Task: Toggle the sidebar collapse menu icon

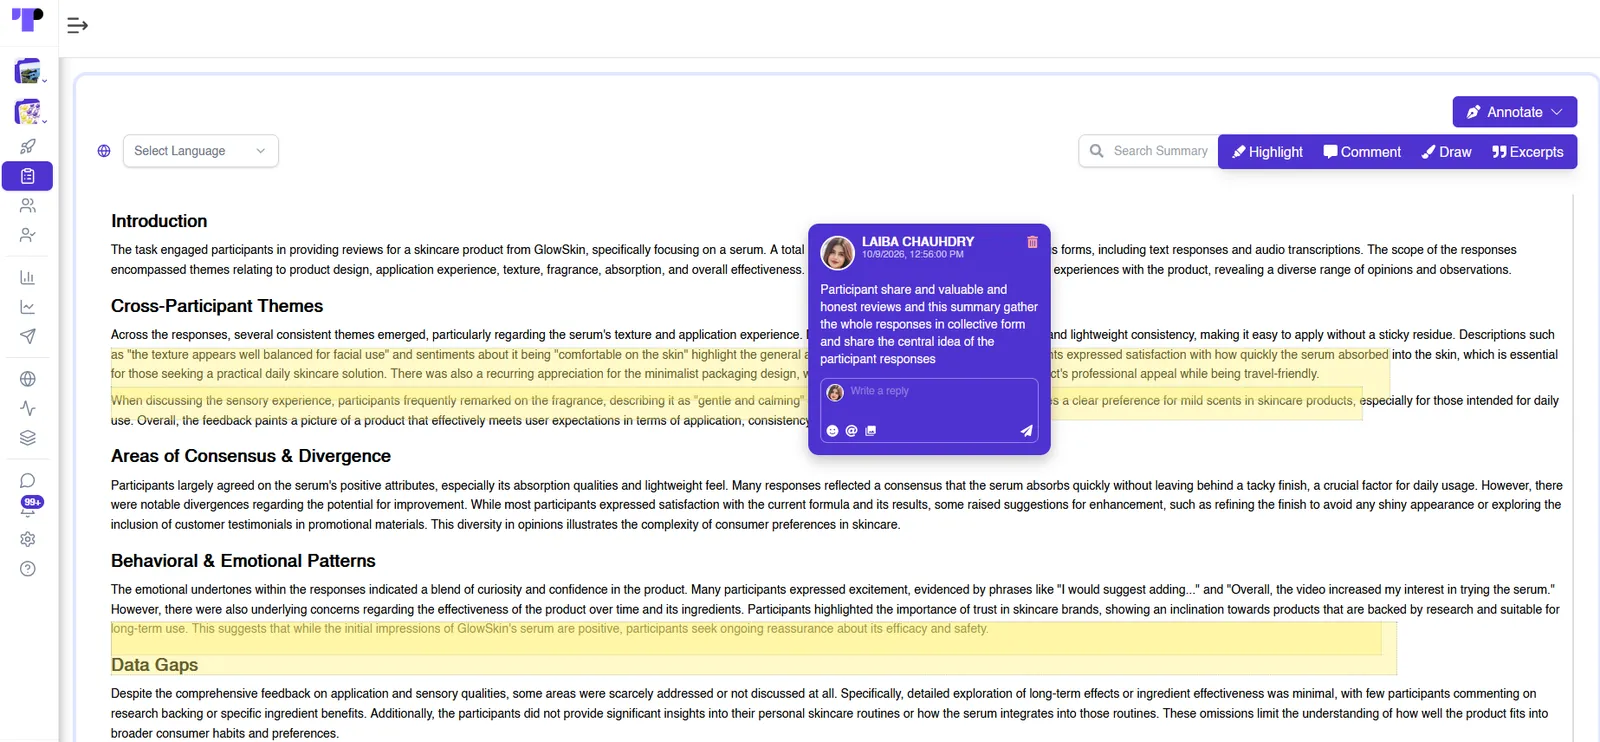Action: tap(77, 25)
